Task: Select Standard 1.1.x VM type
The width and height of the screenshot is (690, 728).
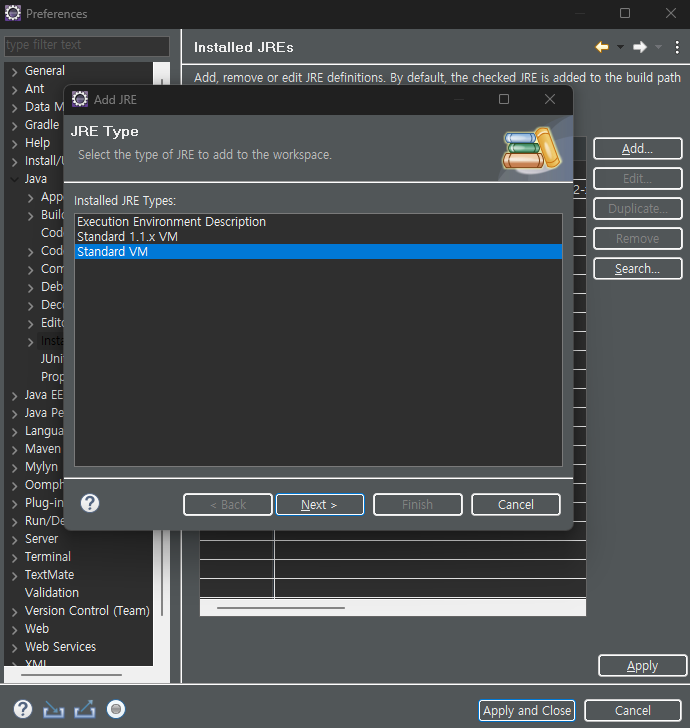Action: click(x=318, y=236)
